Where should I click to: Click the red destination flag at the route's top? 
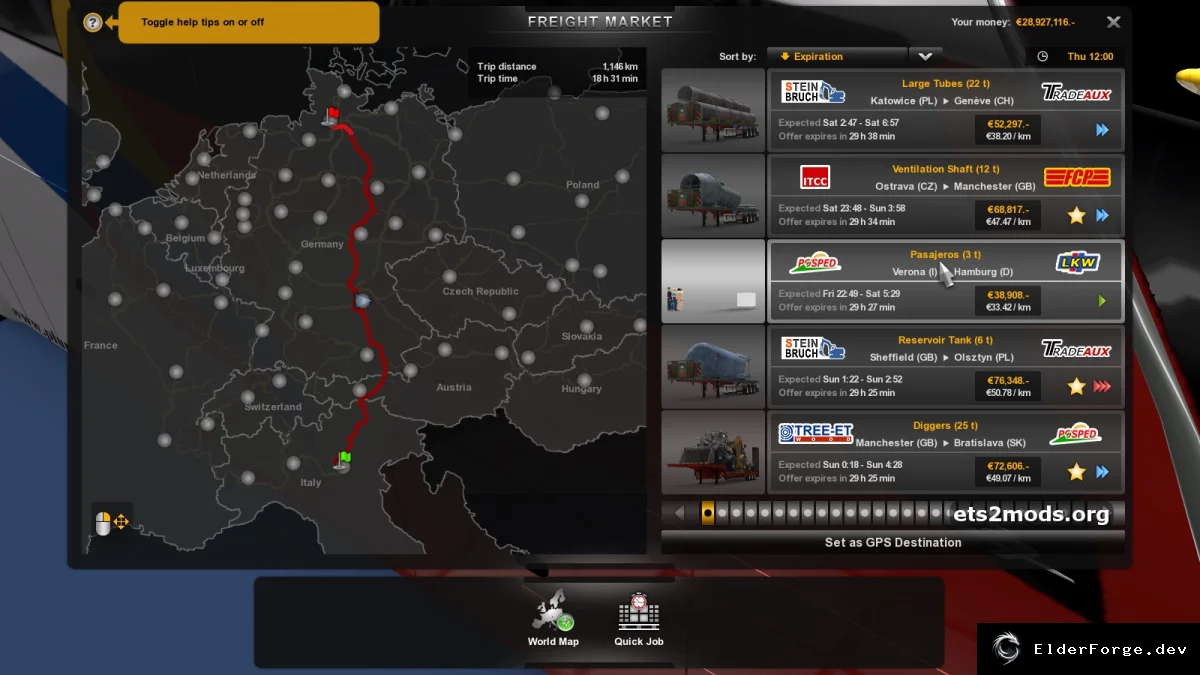332,115
